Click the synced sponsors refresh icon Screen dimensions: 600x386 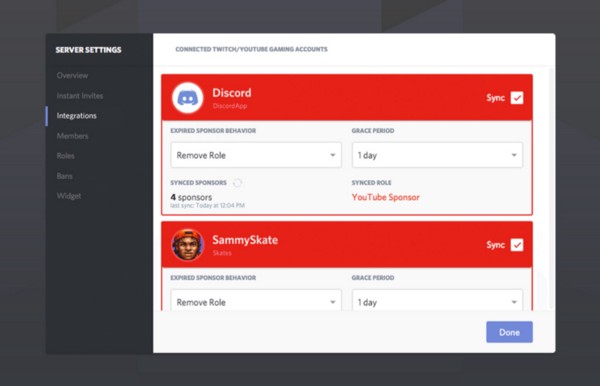(238, 183)
